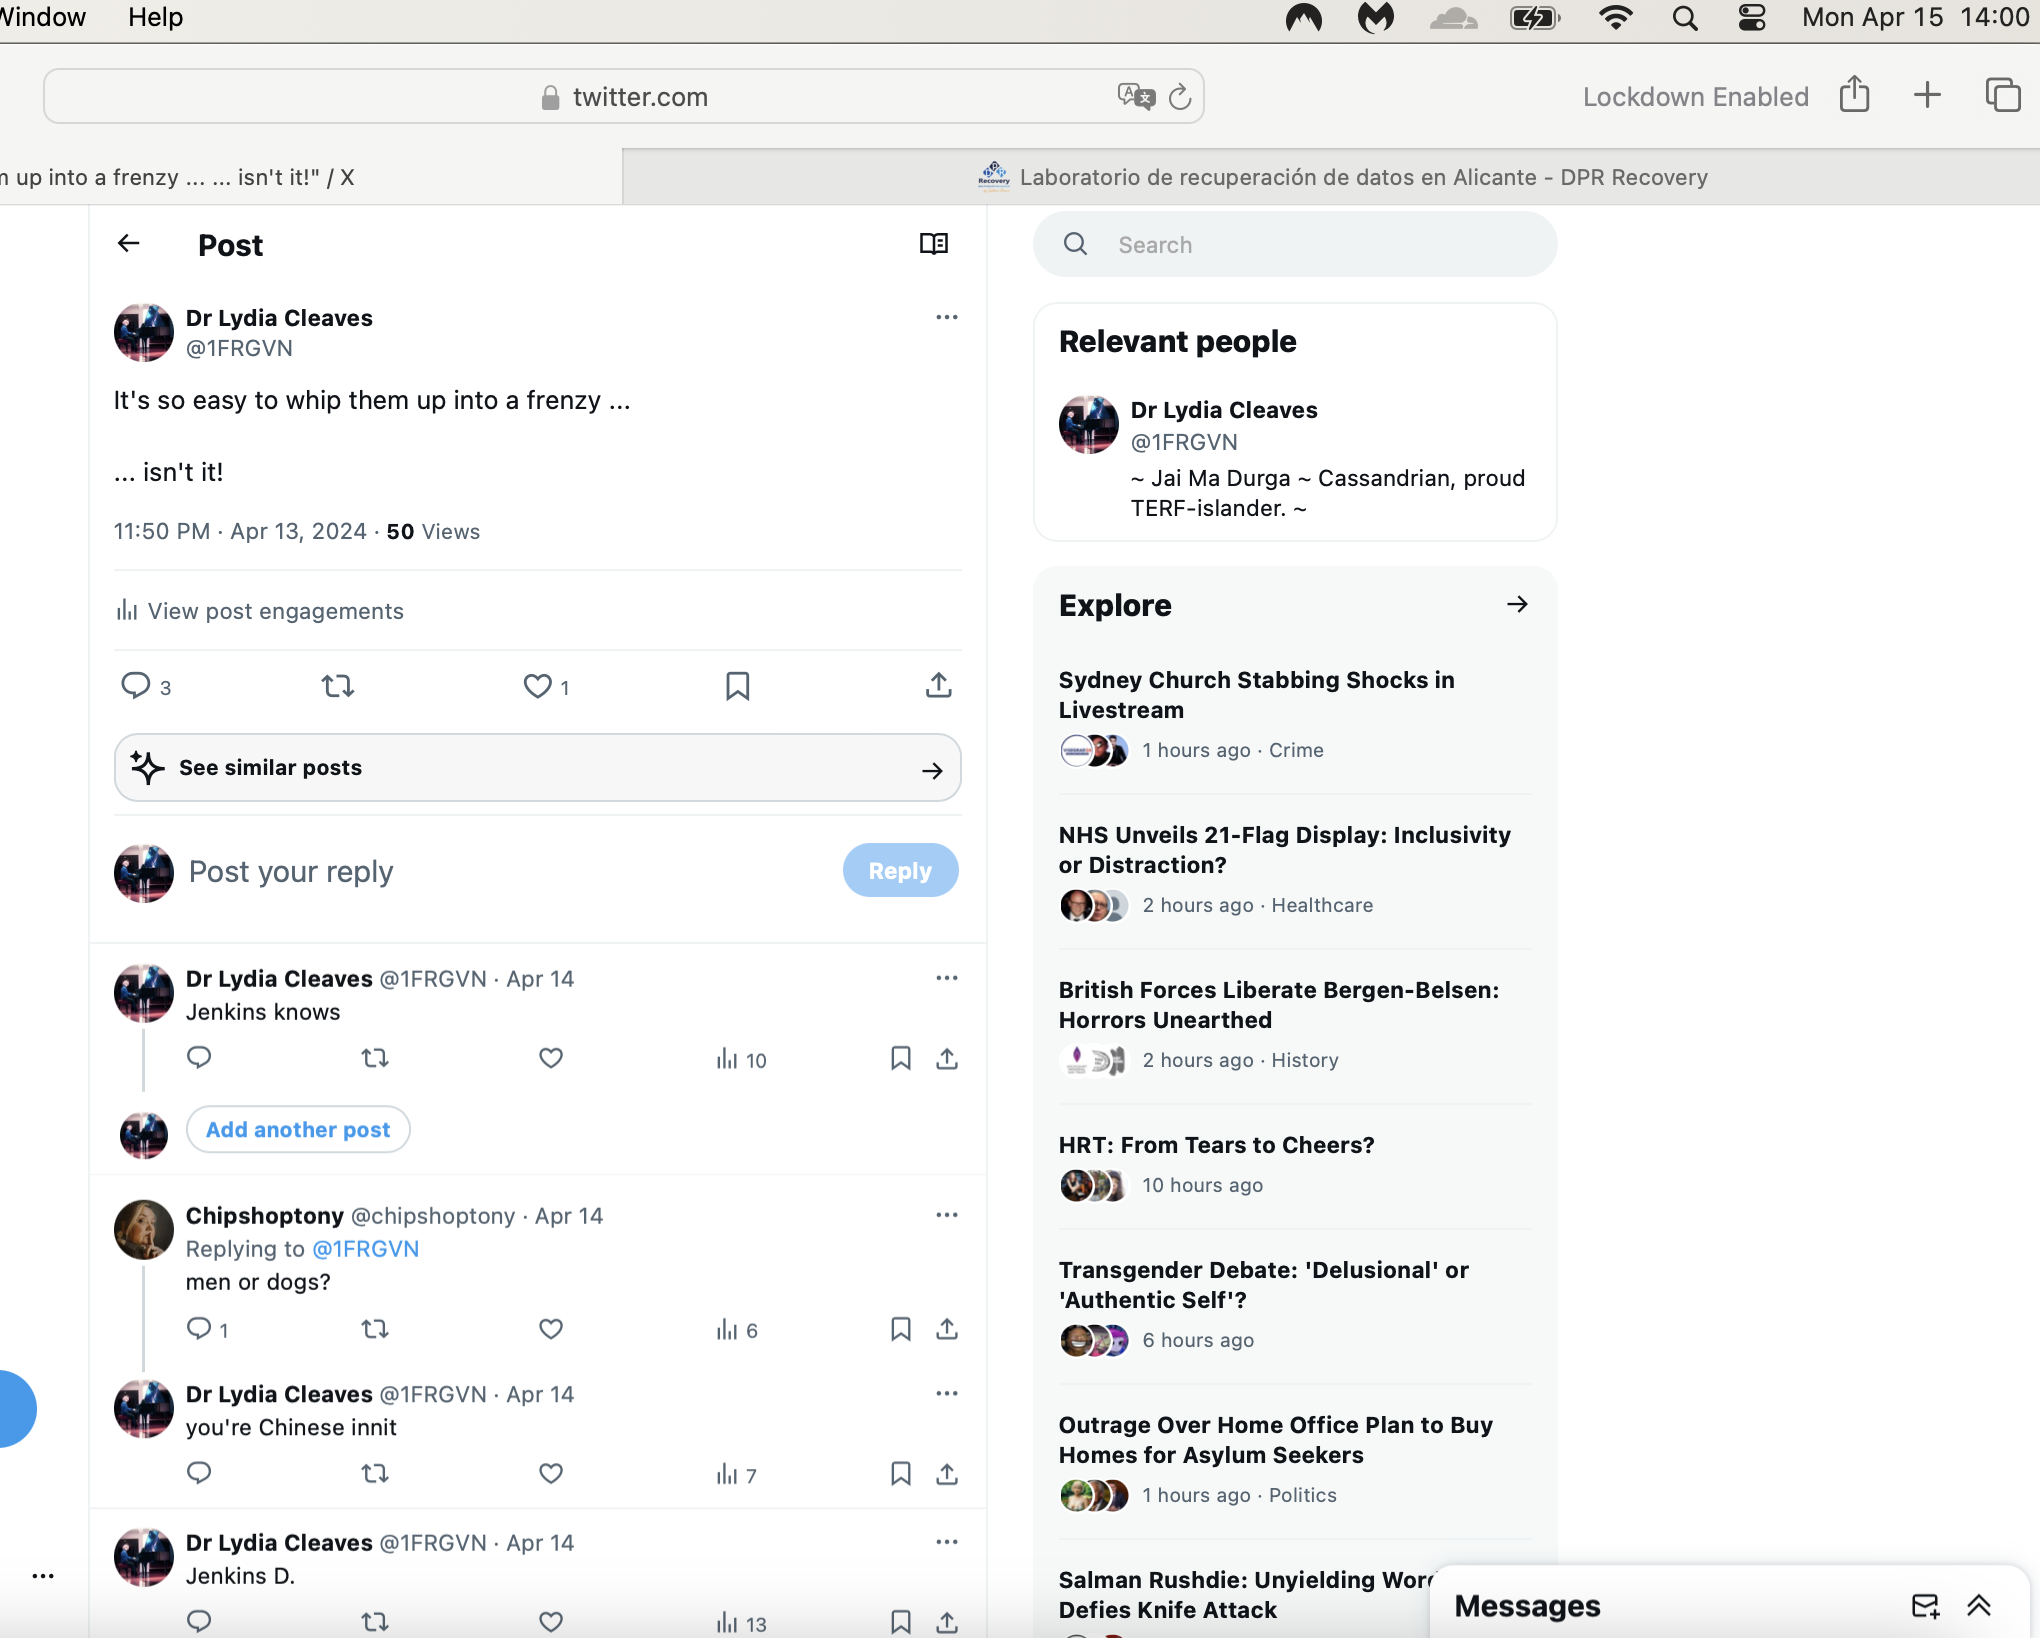Image resolution: width=2040 pixels, height=1638 pixels.
Task: Open reader view book icon
Action: coord(934,244)
